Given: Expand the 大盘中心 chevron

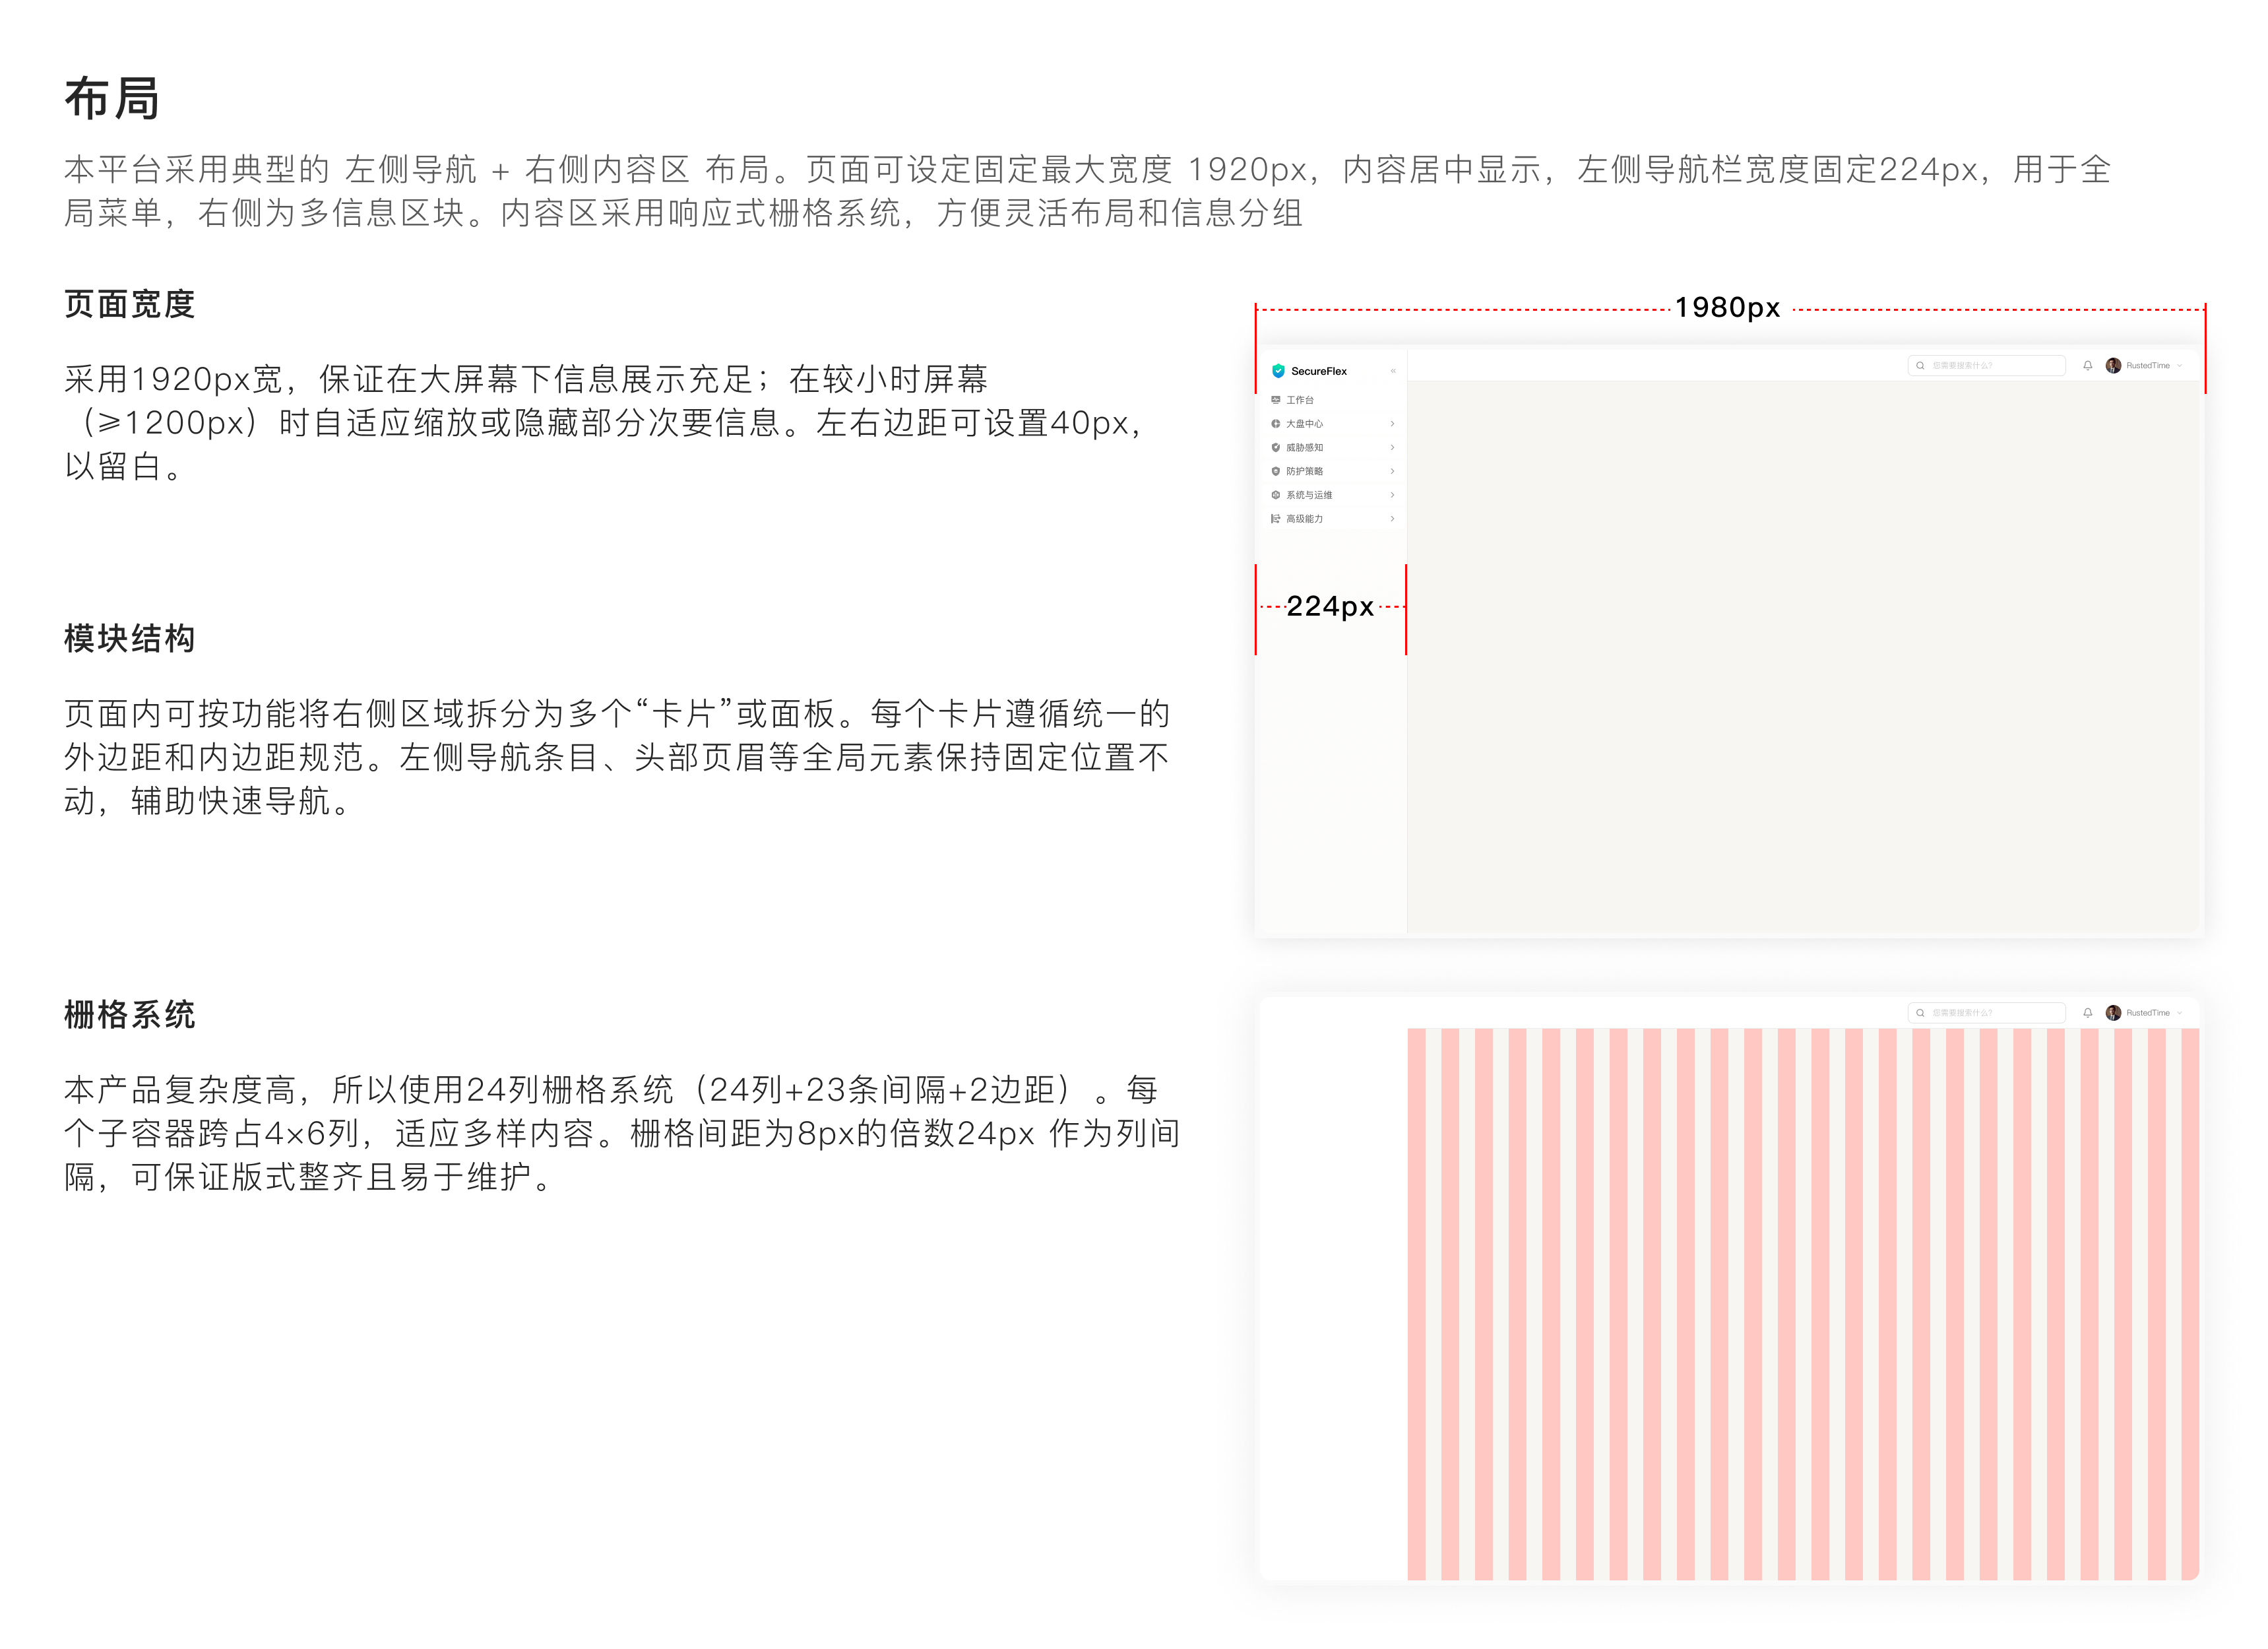Looking at the screenshot, I should click(1392, 424).
